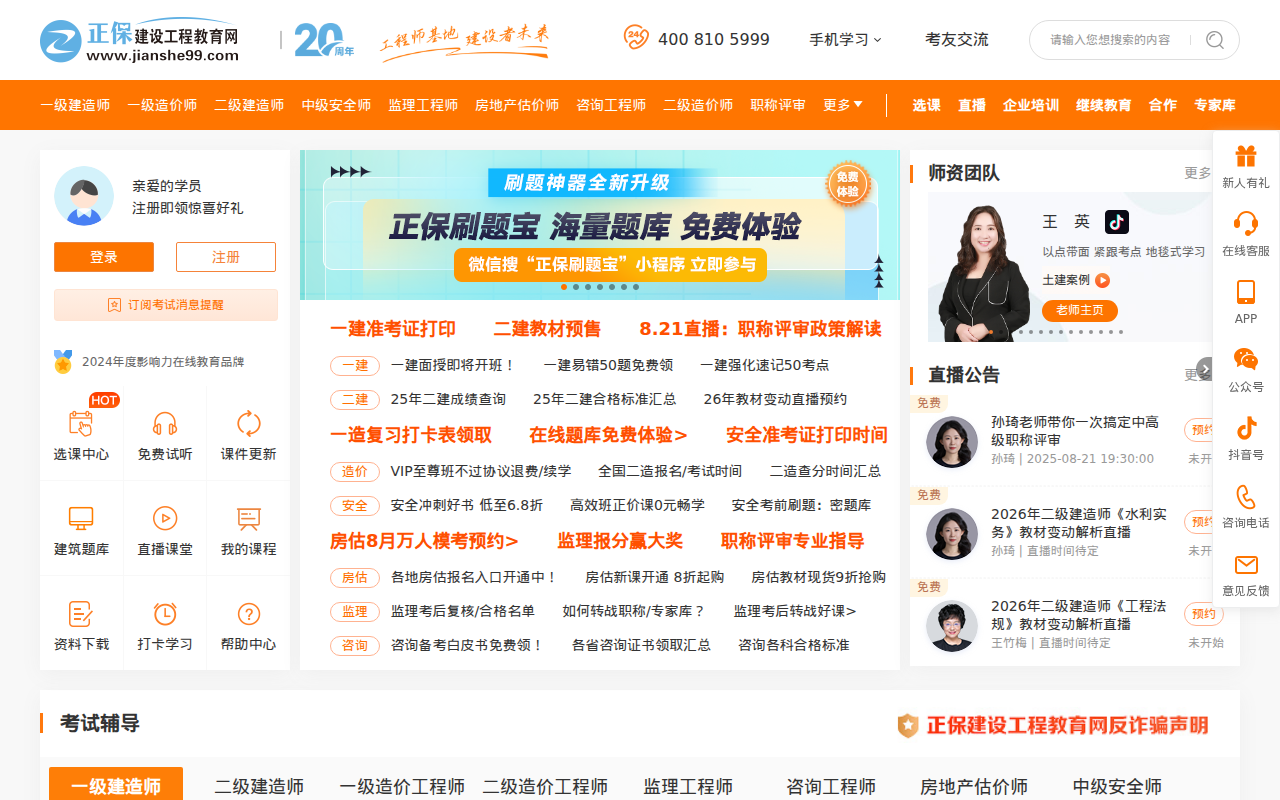Click 咨询 category tag
Viewport: 1280px width, 800px height.
355,645
